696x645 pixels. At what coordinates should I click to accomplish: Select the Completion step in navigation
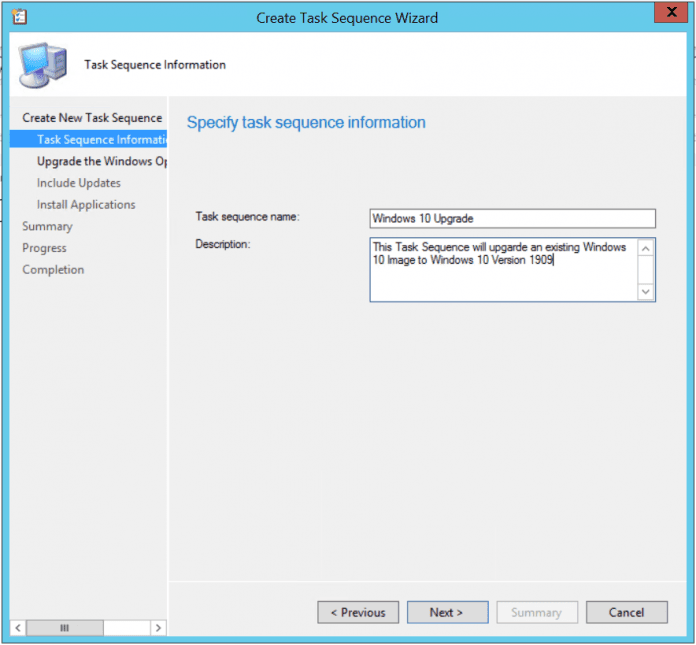pyautogui.click(x=53, y=269)
